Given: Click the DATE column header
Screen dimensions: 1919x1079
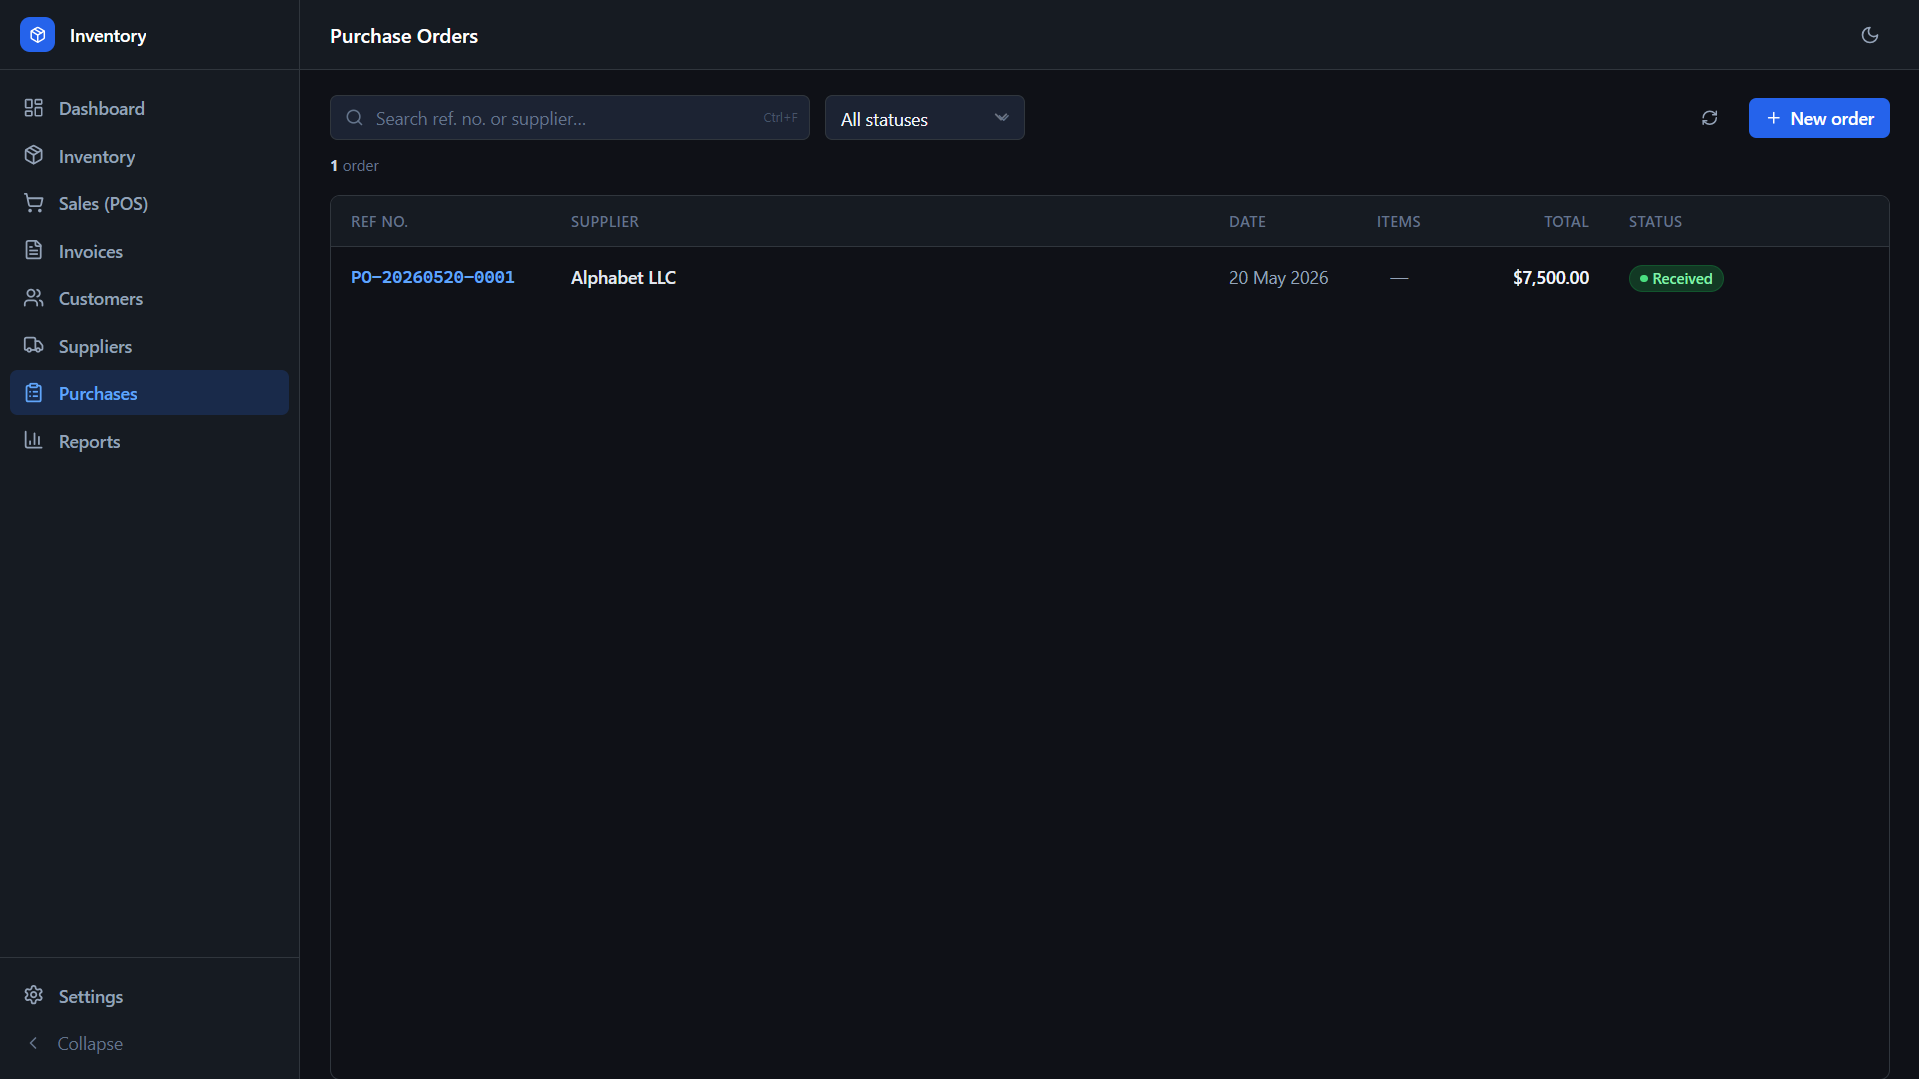Looking at the screenshot, I should 1247,222.
